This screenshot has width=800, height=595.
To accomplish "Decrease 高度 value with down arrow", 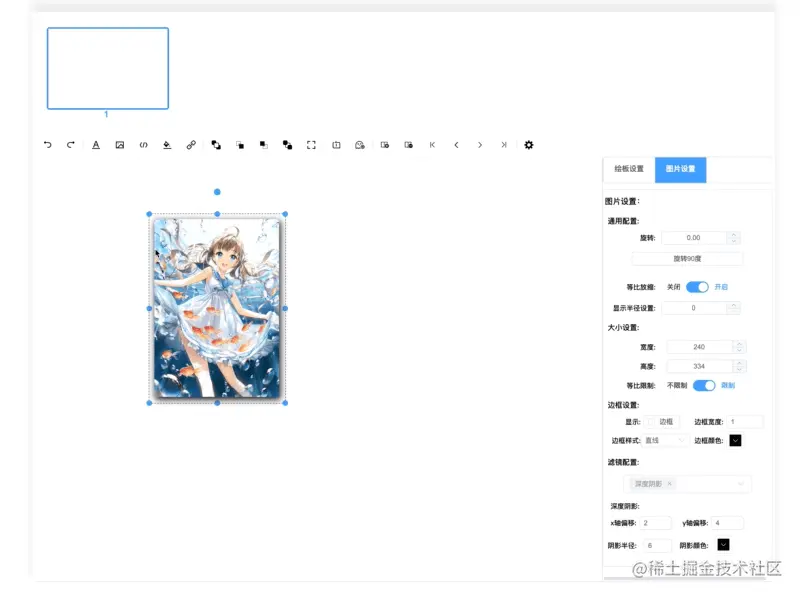I will click(739, 369).
